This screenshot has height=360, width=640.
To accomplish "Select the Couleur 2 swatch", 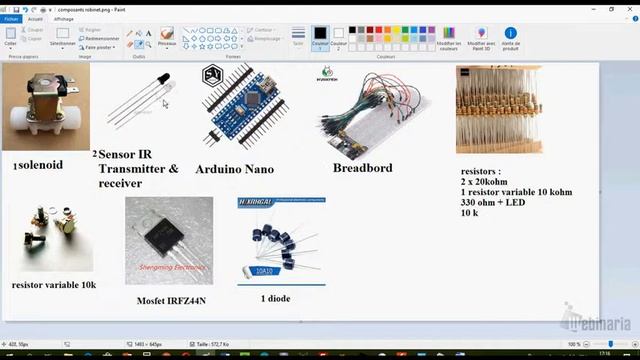I will coord(338,38).
